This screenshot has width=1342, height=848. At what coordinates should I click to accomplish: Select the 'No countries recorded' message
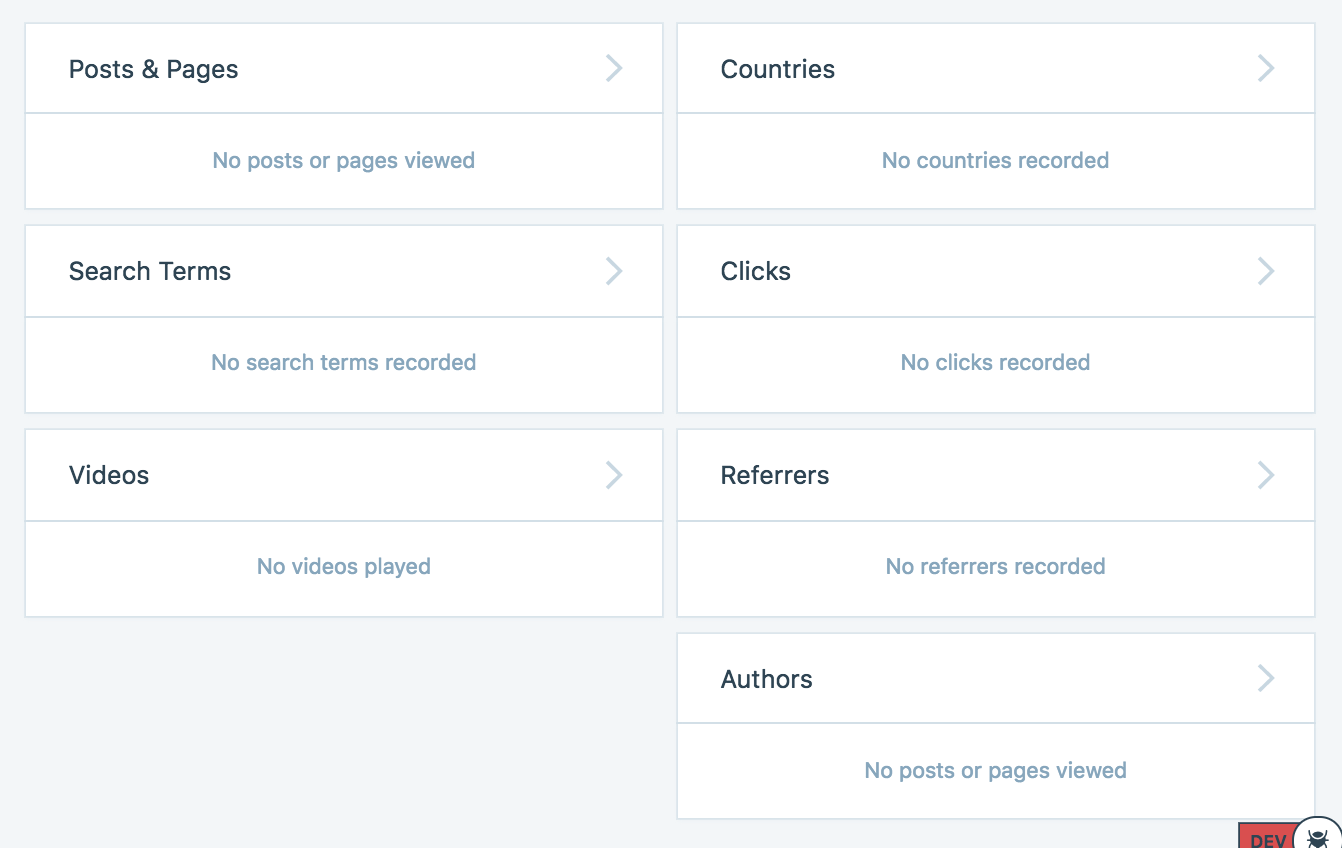(x=996, y=160)
